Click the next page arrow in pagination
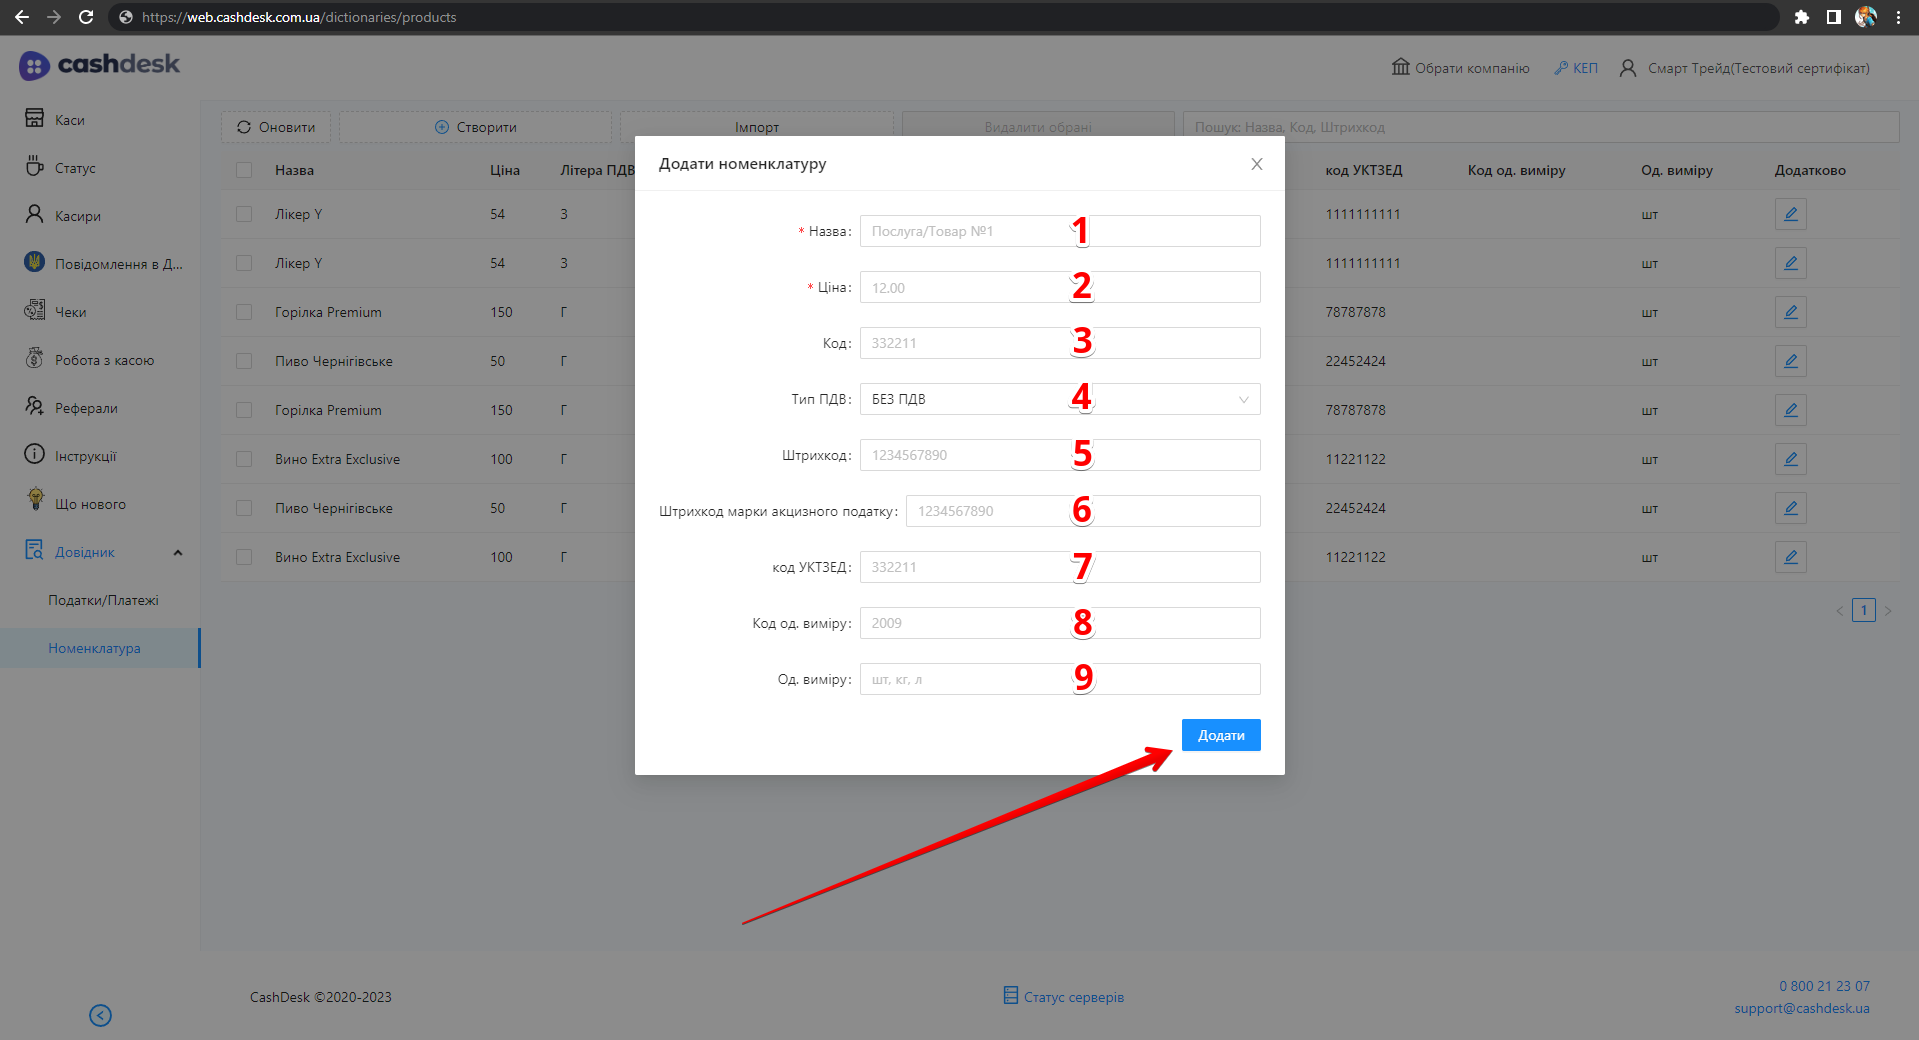This screenshot has width=1919, height=1040. (x=1887, y=610)
